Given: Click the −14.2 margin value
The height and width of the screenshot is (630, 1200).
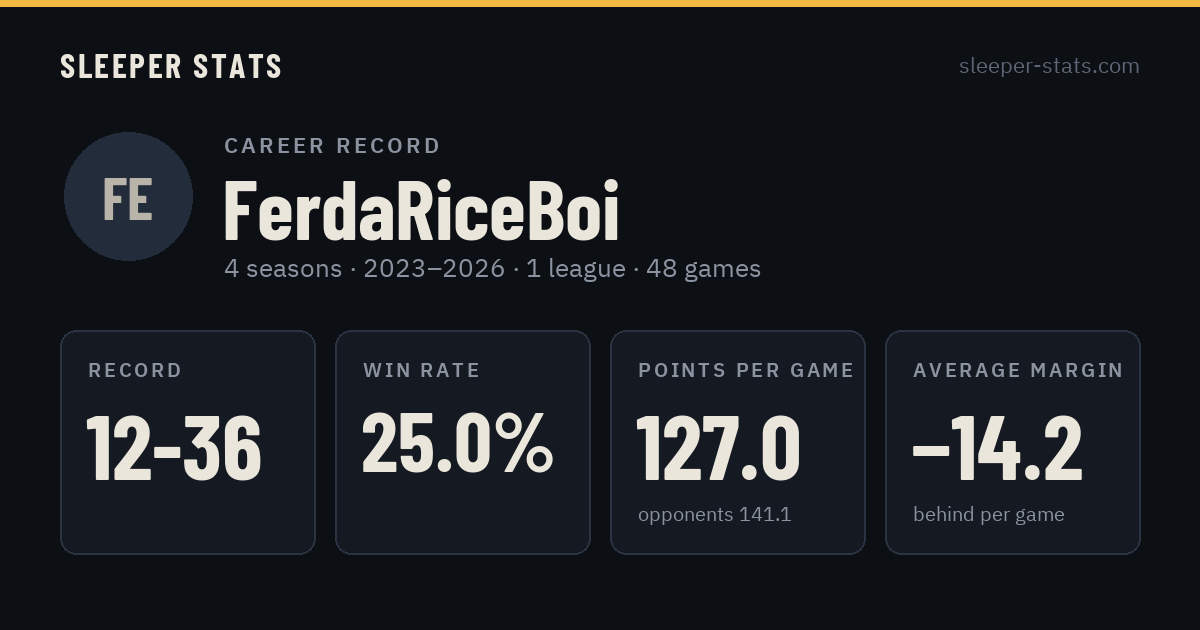Looking at the screenshot, I should pos(998,447).
